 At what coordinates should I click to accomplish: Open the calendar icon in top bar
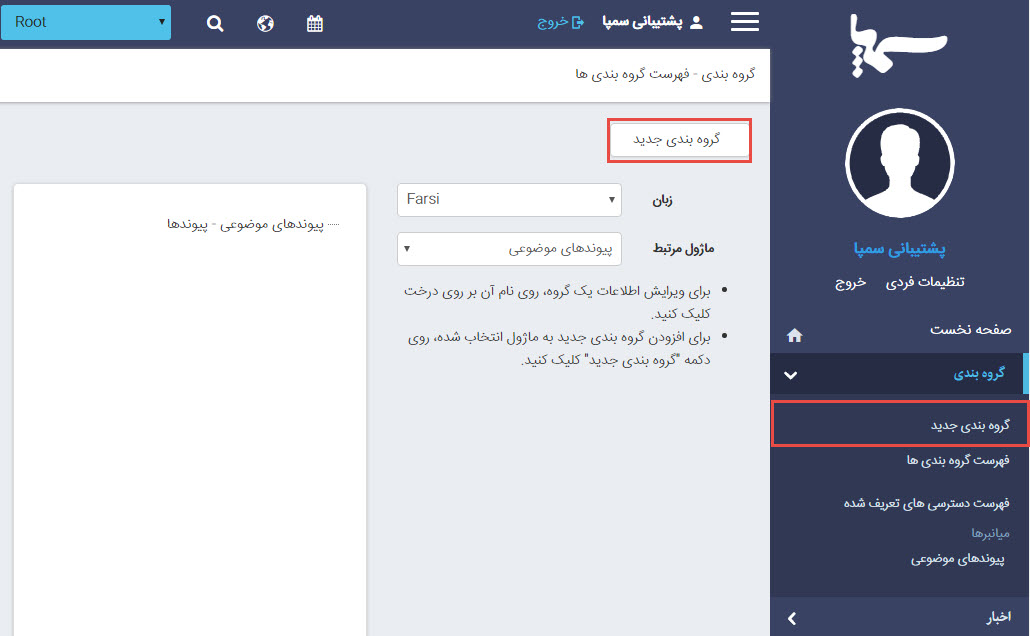tap(315, 23)
